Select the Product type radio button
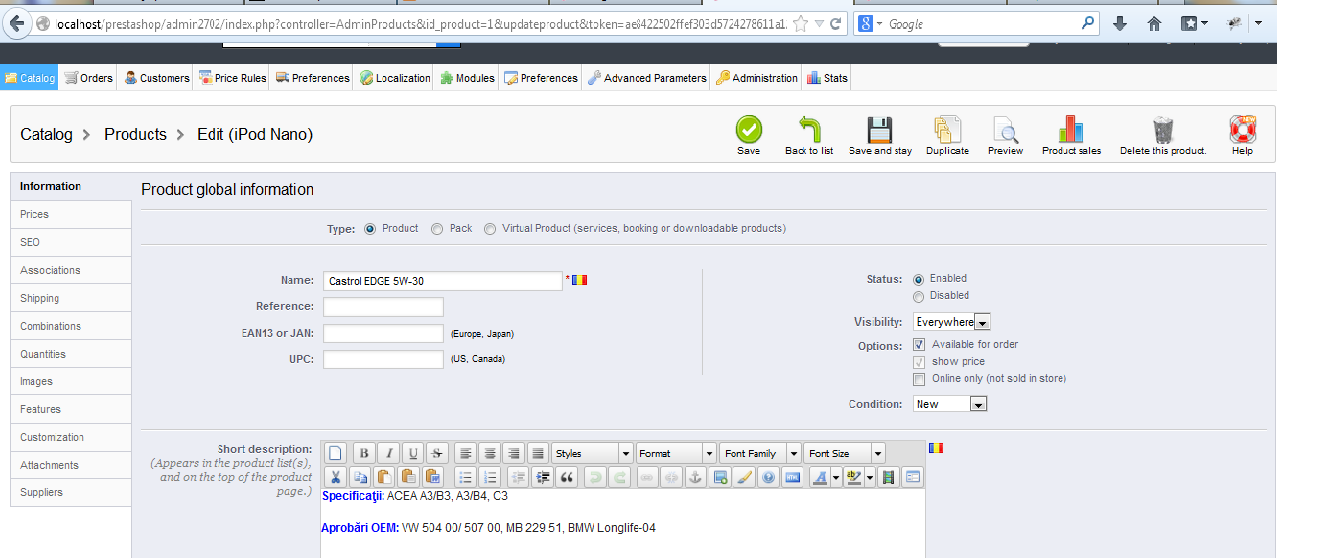 pyautogui.click(x=370, y=229)
